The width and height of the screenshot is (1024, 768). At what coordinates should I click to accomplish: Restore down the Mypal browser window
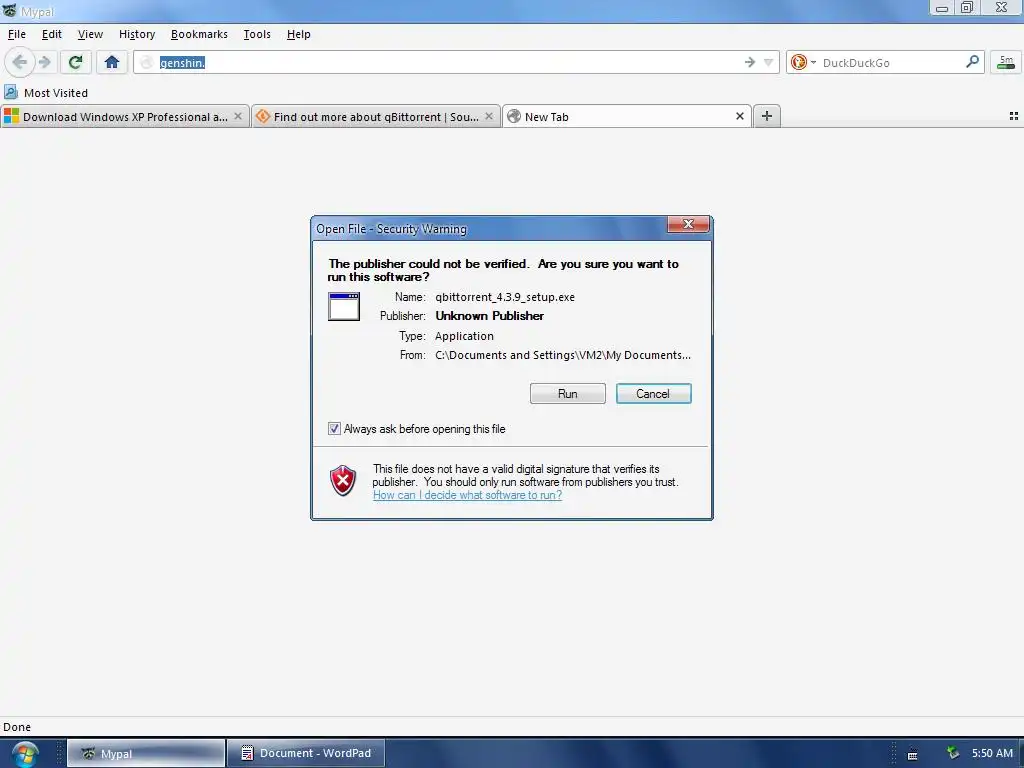tap(967, 8)
